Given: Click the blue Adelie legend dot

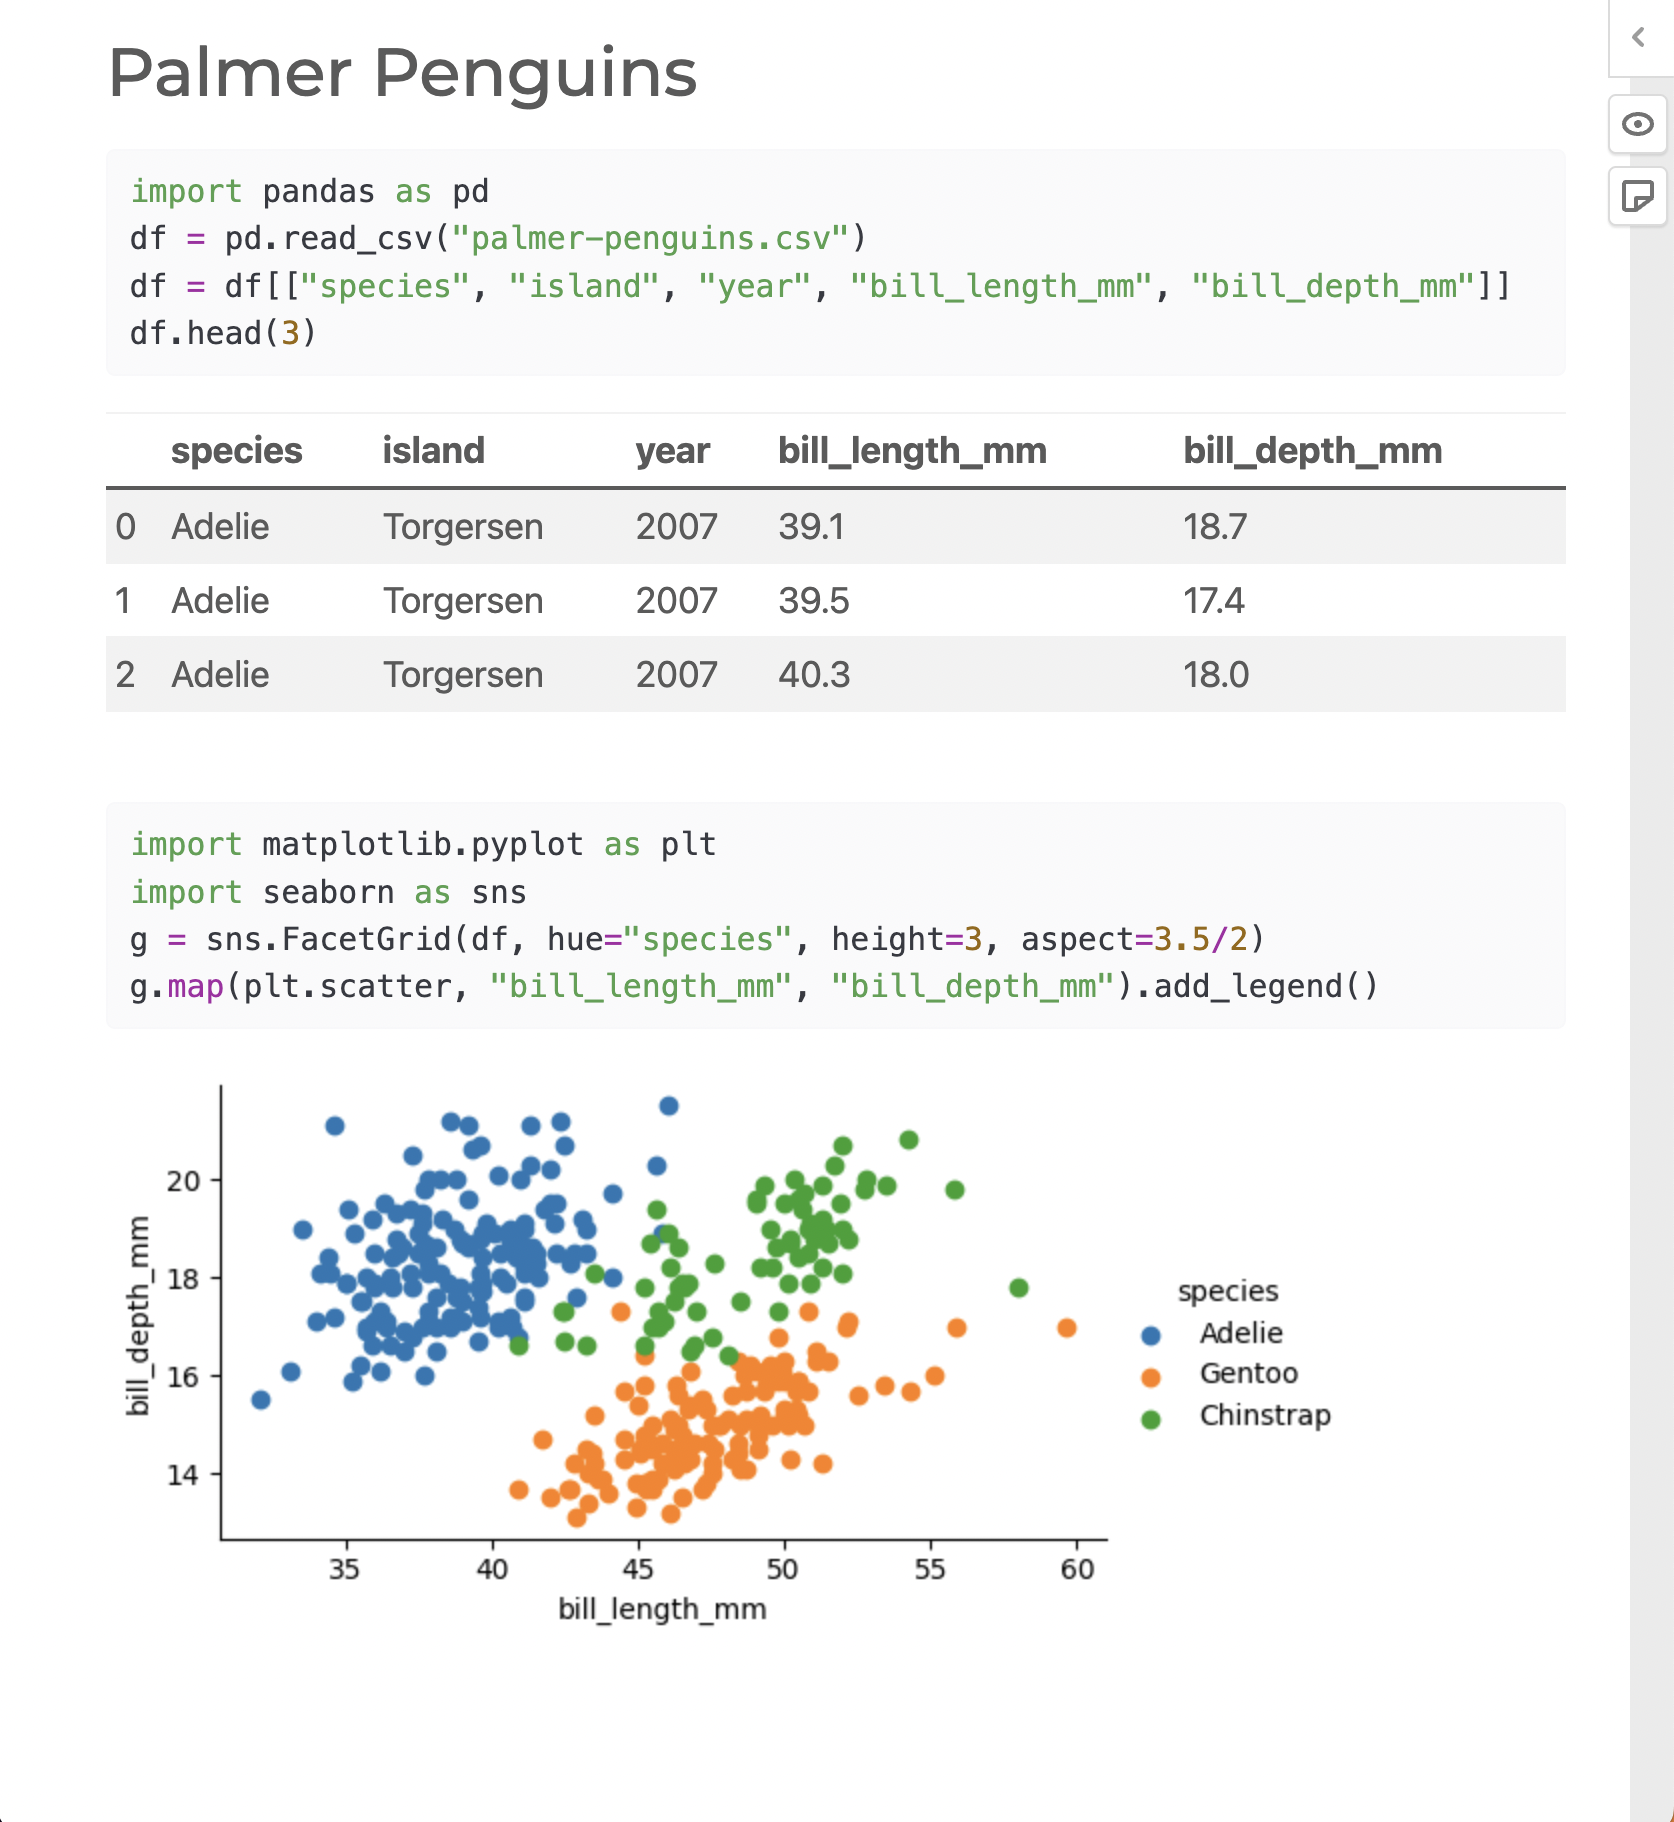Looking at the screenshot, I should coord(1150,1333).
